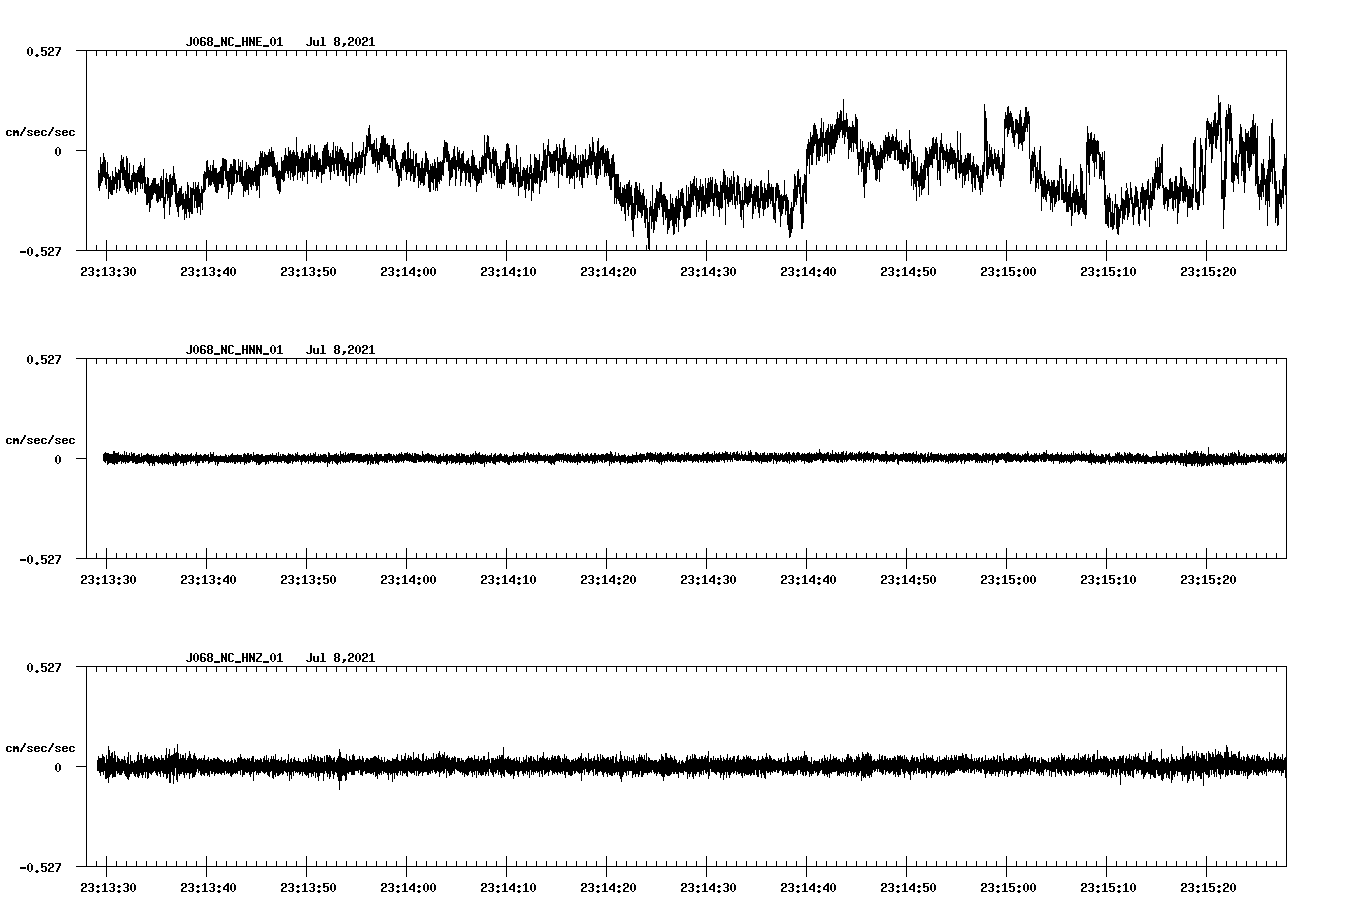Click the Jul 8,2021 date on HNZ plot
The image size is (1358, 924).
tap(340, 658)
